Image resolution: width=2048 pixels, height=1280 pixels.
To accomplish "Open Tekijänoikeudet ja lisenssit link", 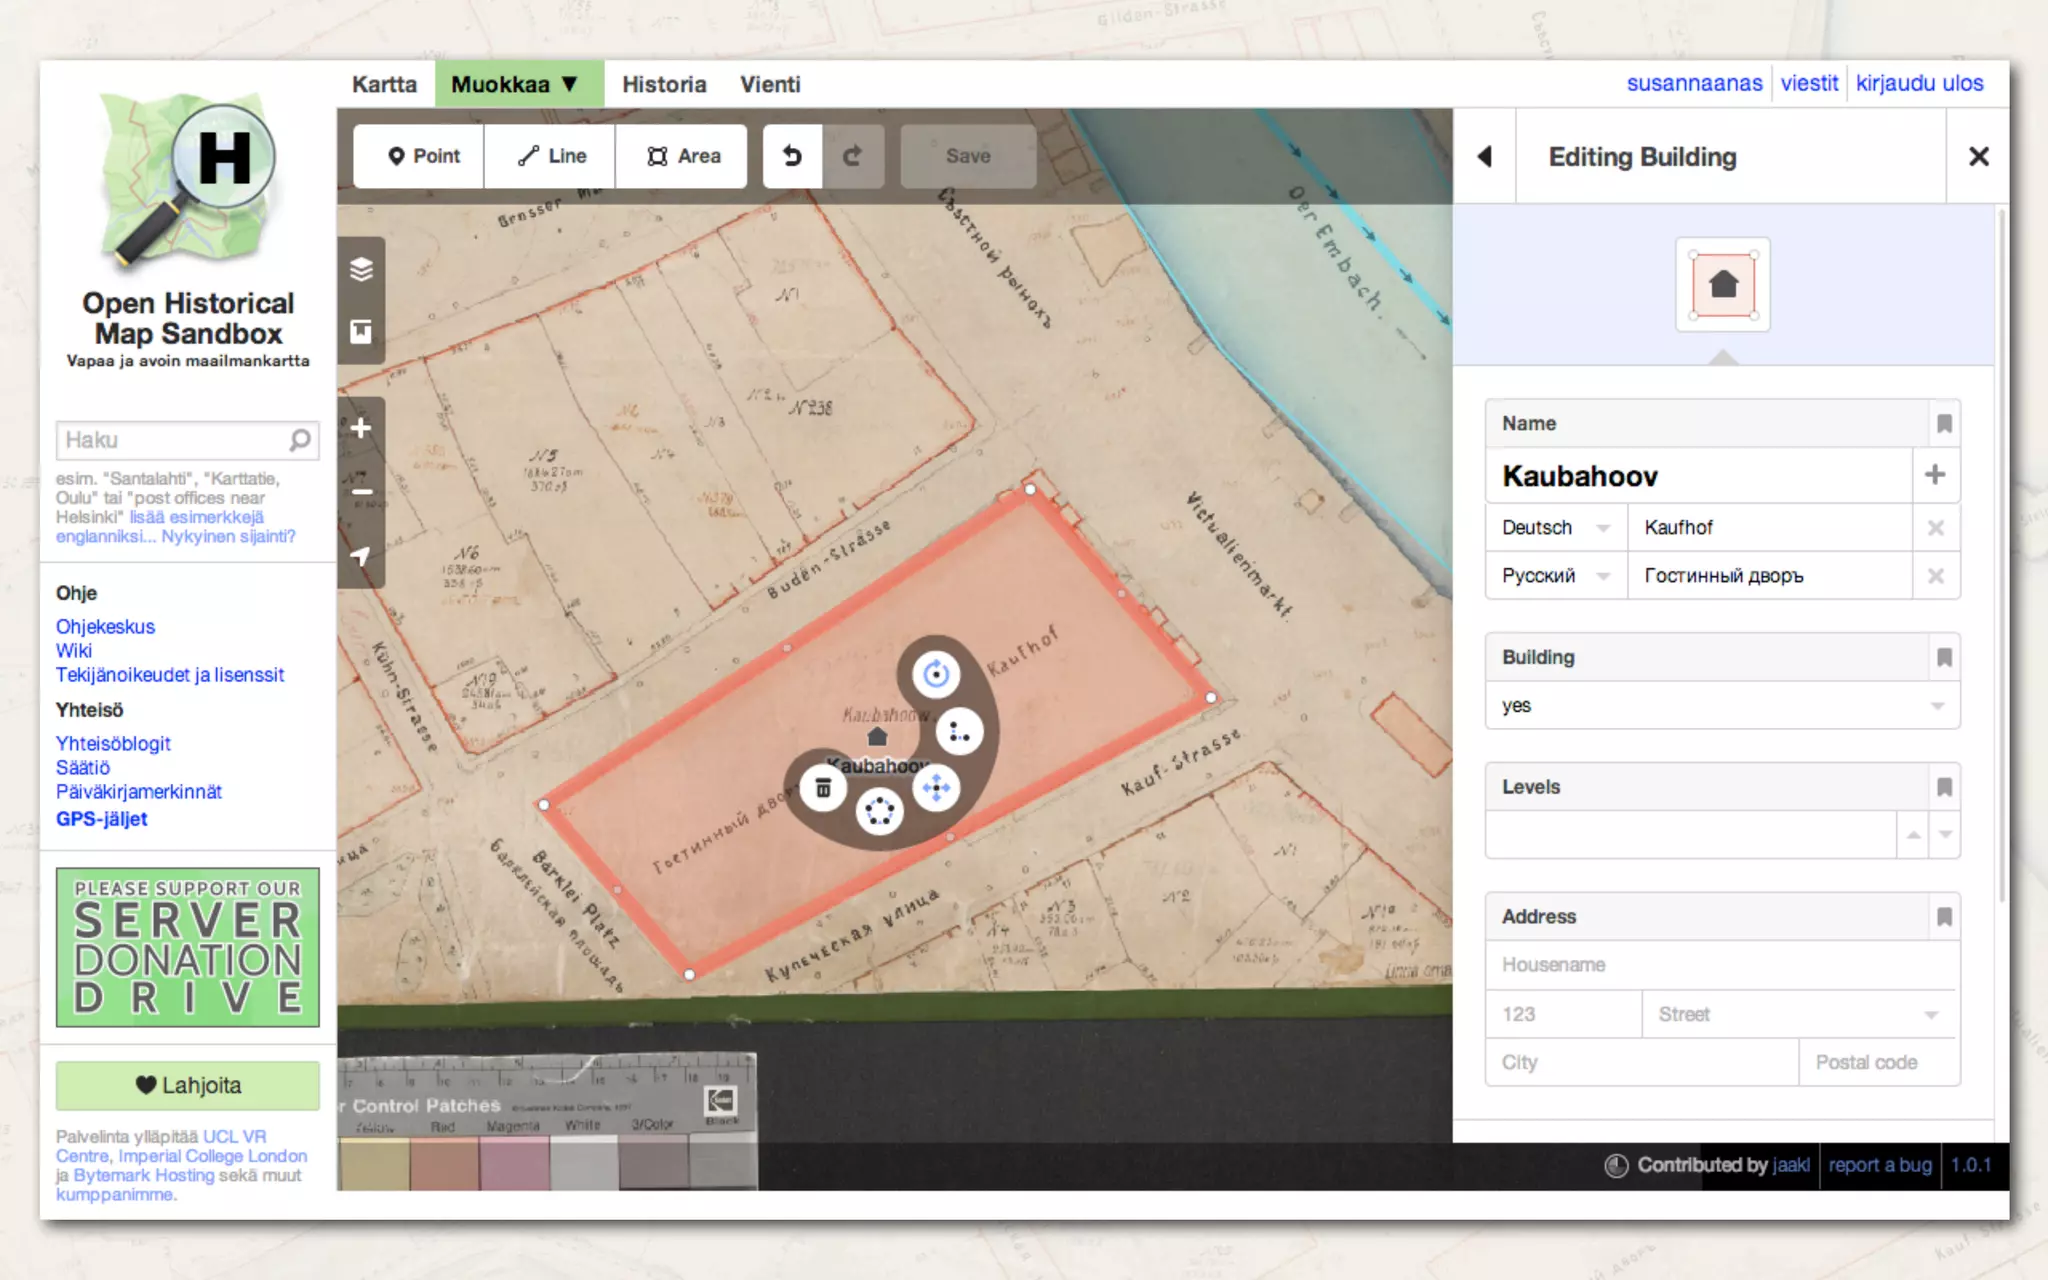I will [170, 675].
